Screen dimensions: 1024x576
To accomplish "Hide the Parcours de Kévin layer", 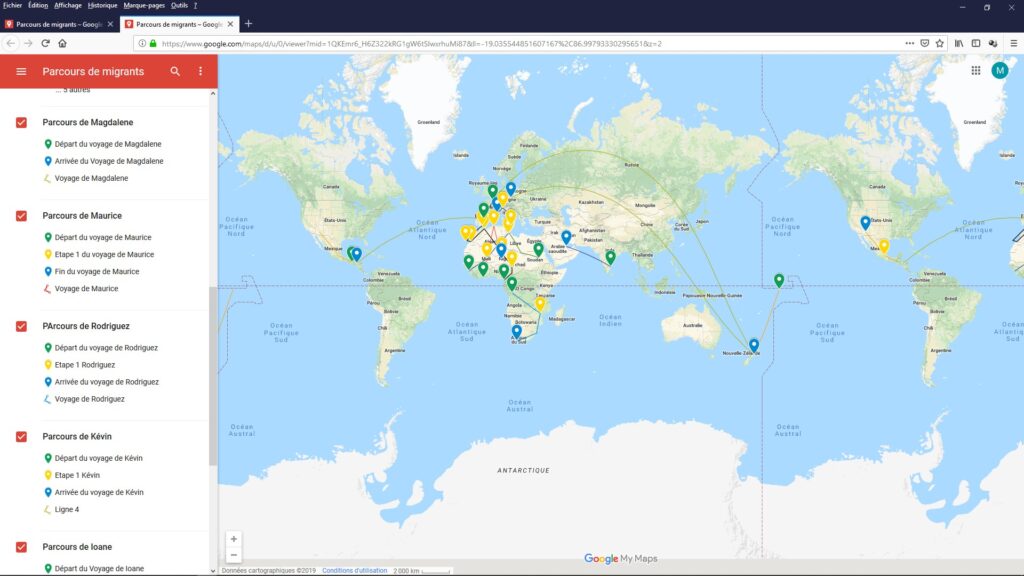I will pyautogui.click(x=21, y=437).
